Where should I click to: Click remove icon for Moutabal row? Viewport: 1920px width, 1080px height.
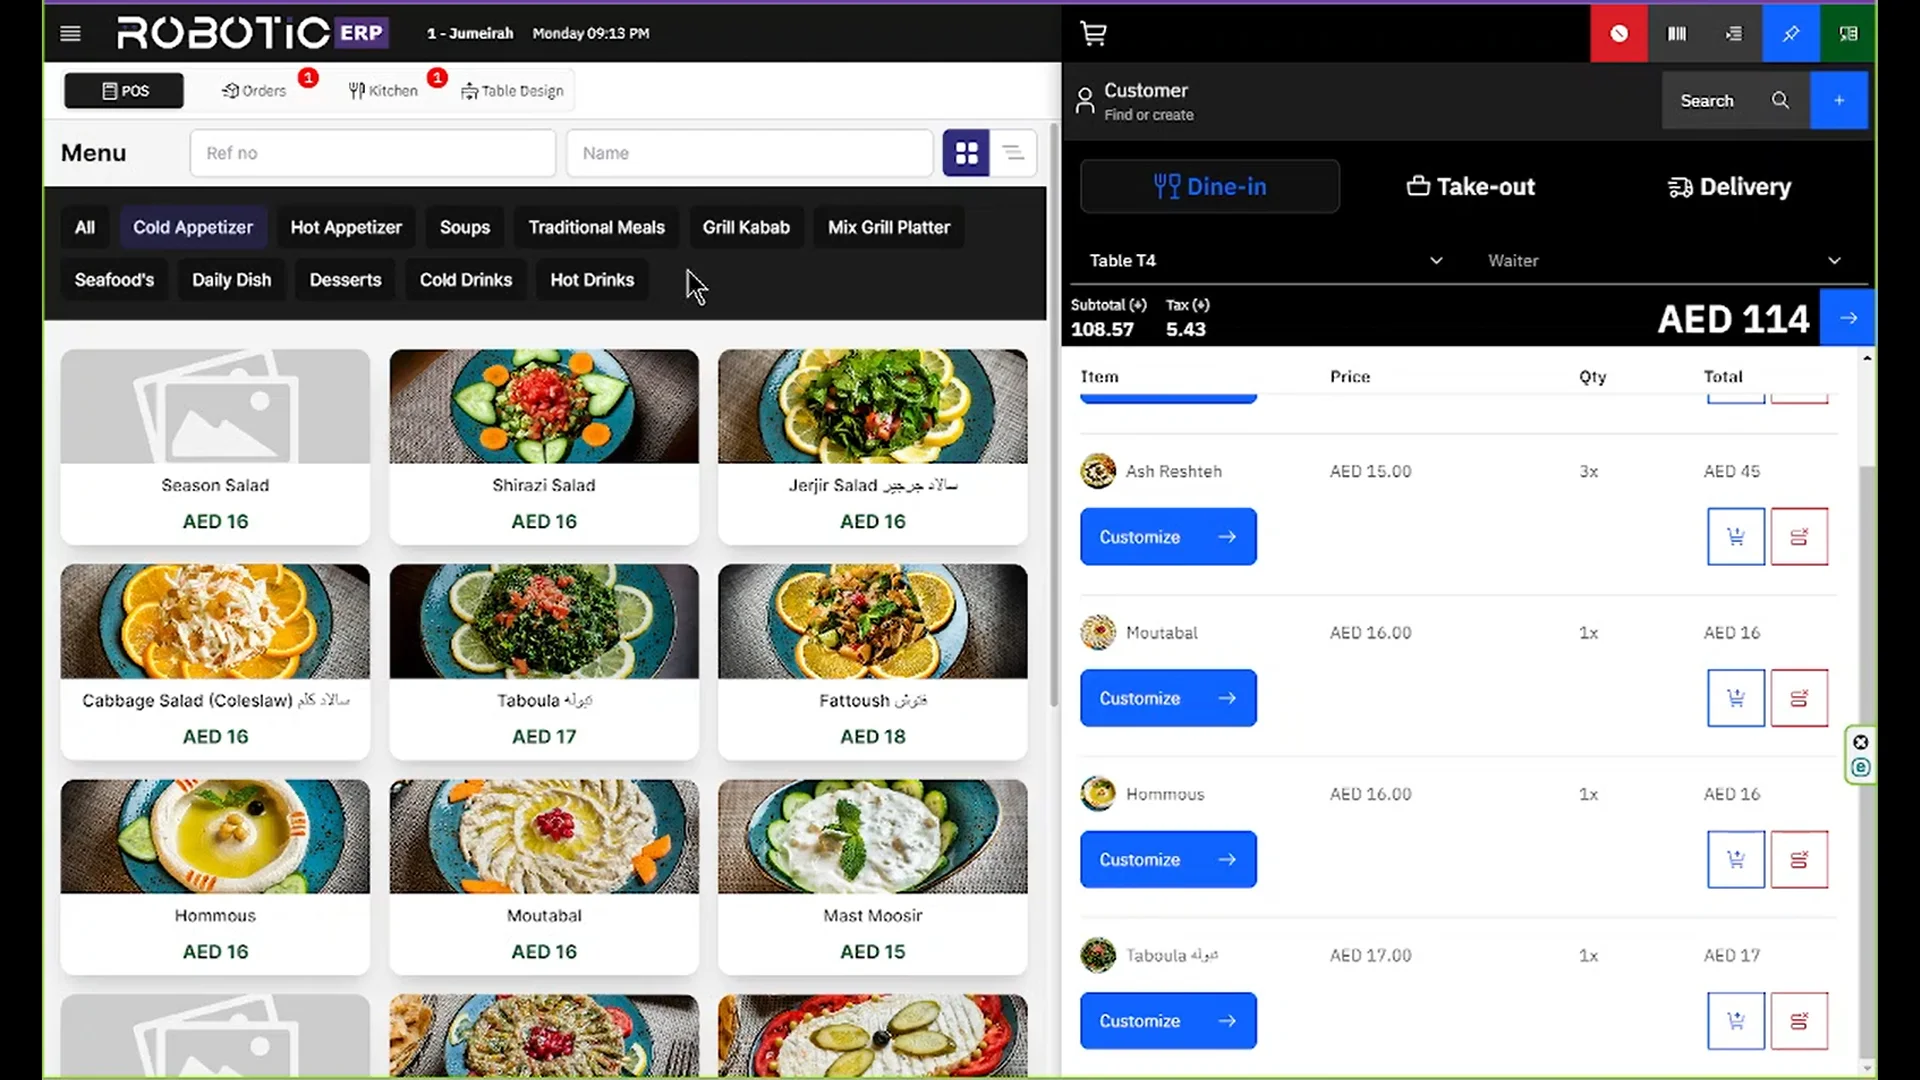tap(1799, 698)
